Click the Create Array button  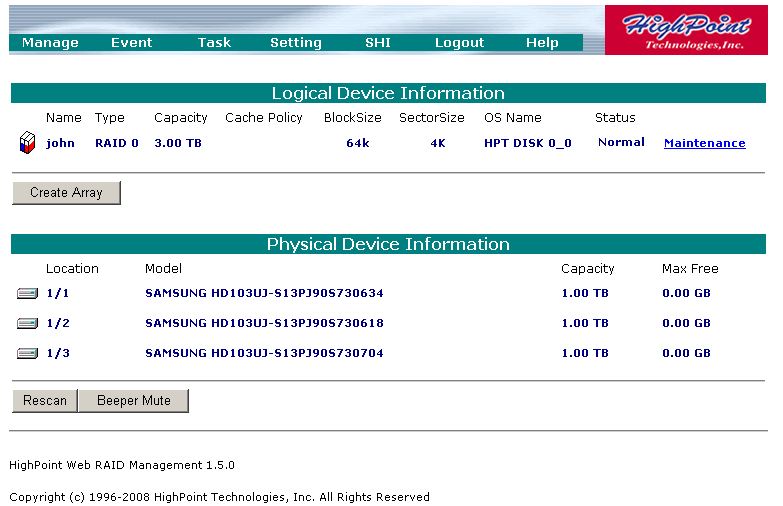coord(66,192)
